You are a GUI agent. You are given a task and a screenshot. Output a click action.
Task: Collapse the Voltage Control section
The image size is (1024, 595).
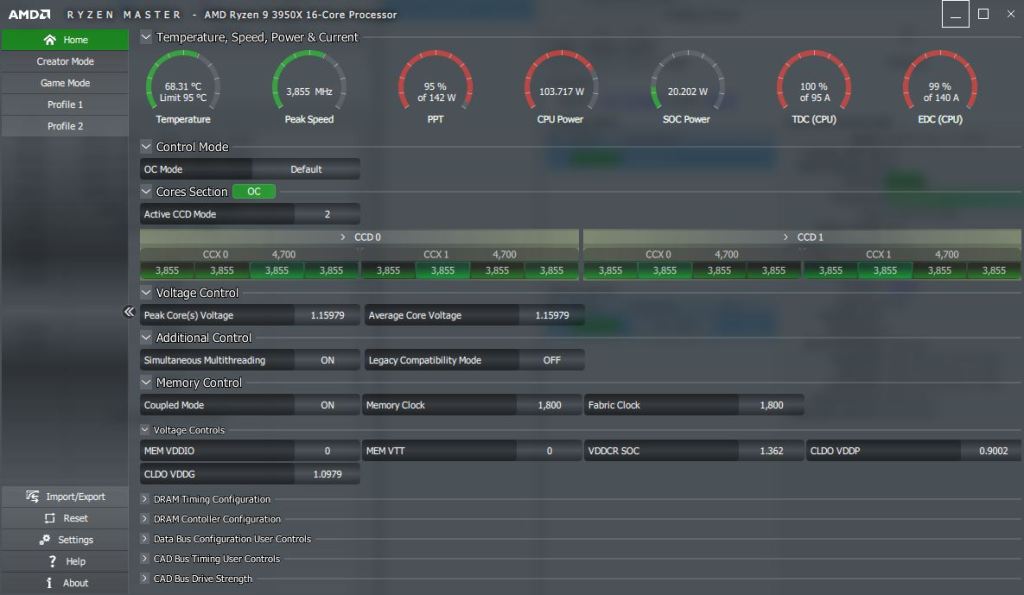click(147, 293)
